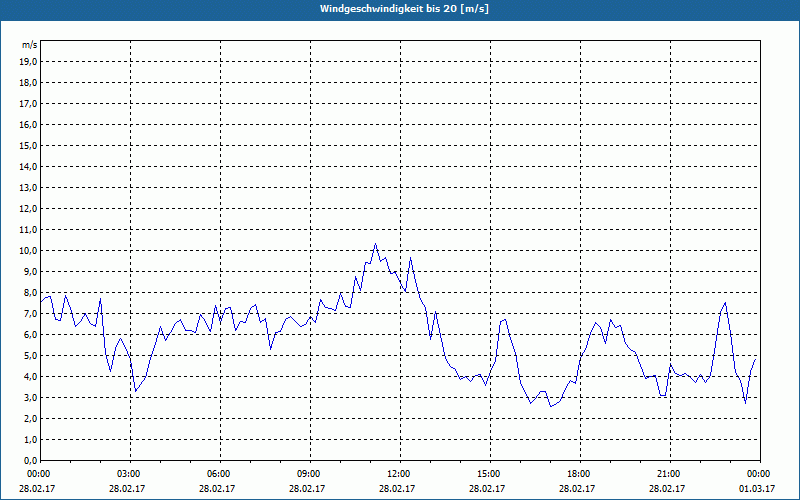
Task: Select the "9,0" y-axis label
Action: click(30, 271)
